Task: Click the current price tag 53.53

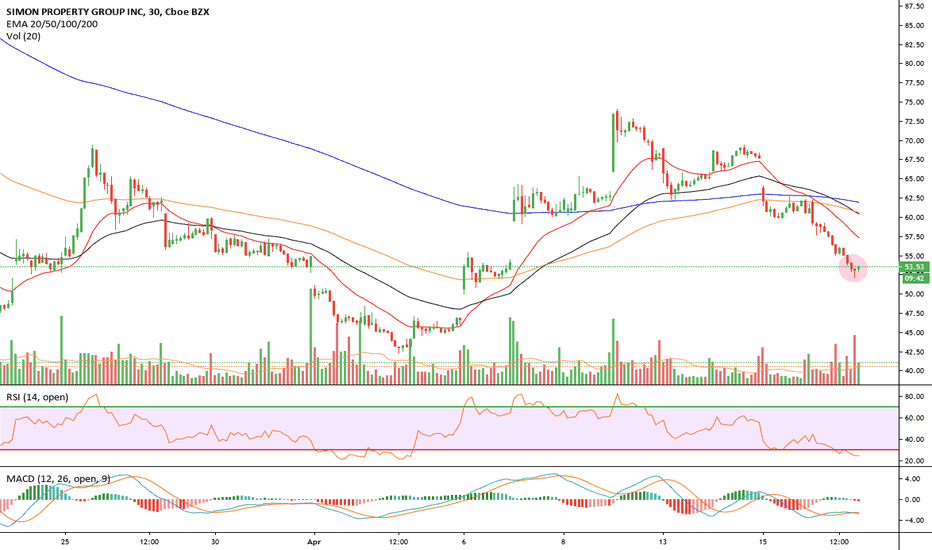Action: pyautogui.click(x=914, y=267)
